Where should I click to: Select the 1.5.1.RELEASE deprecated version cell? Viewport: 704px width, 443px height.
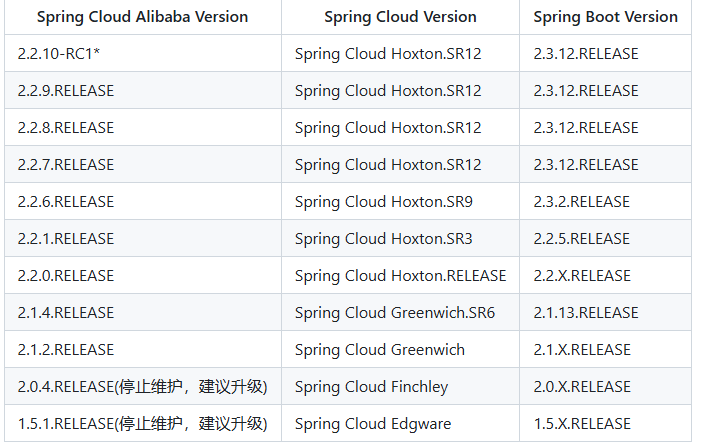coord(142,424)
